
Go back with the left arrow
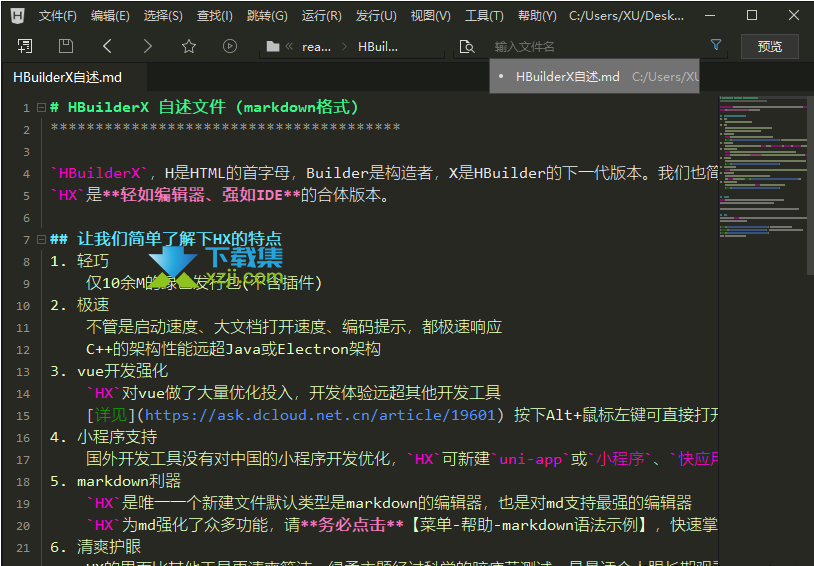tap(107, 46)
